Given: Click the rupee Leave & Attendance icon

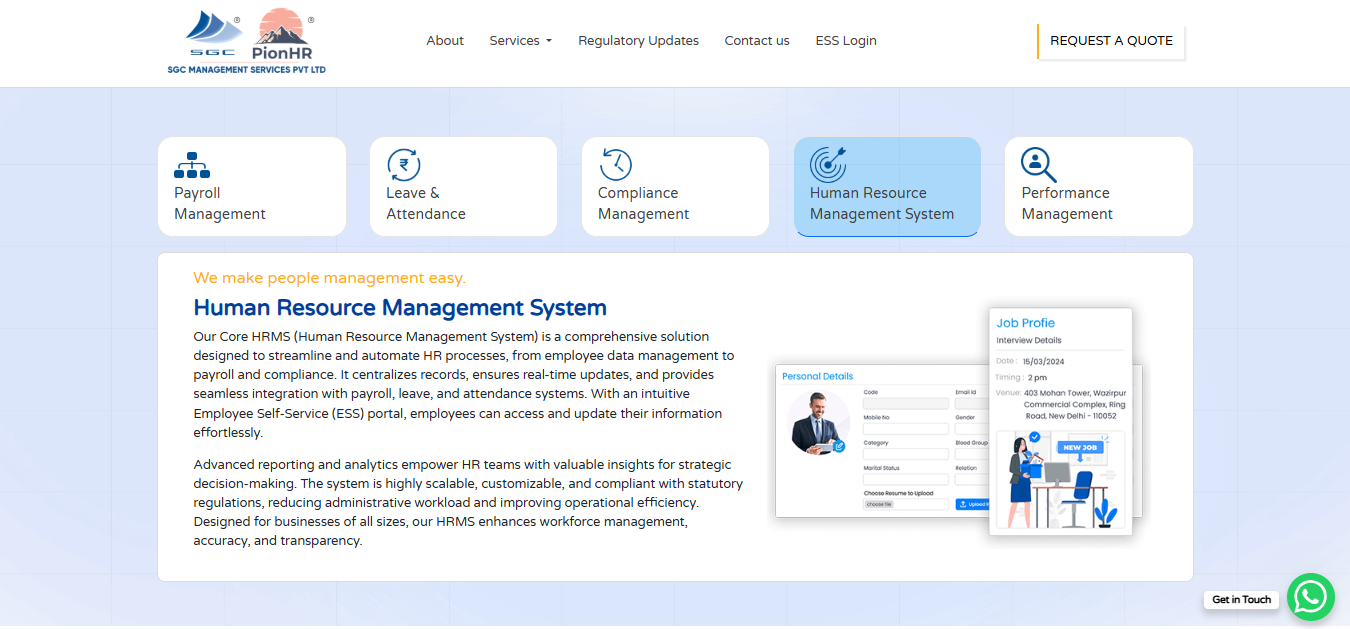Looking at the screenshot, I should (x=403, y=165).
